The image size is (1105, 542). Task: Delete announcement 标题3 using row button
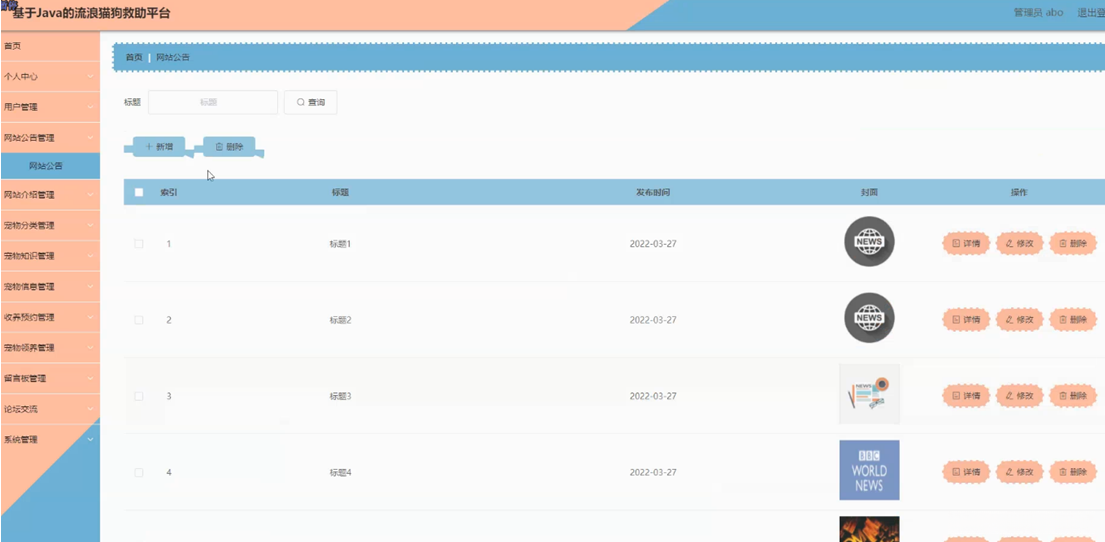tap(1073, 395)
